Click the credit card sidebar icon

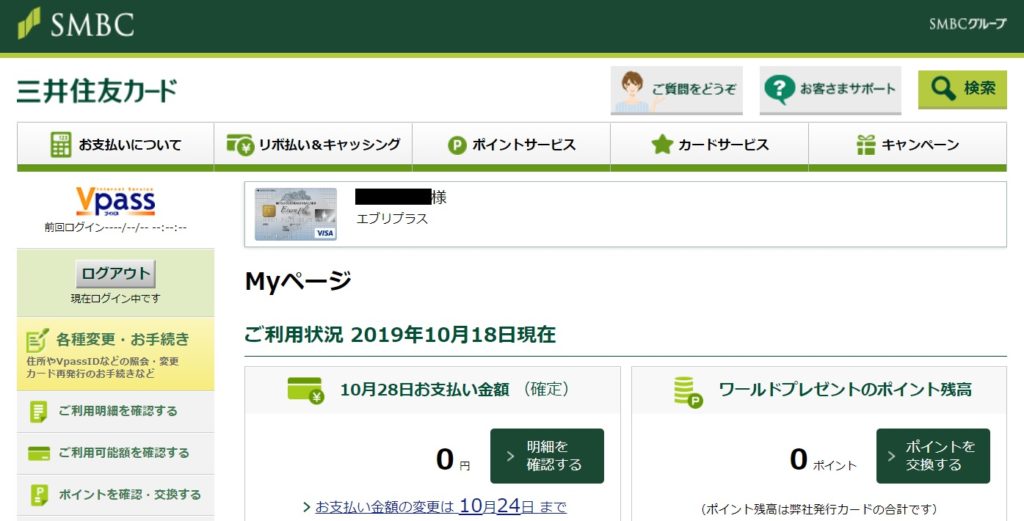click(39, 453)
